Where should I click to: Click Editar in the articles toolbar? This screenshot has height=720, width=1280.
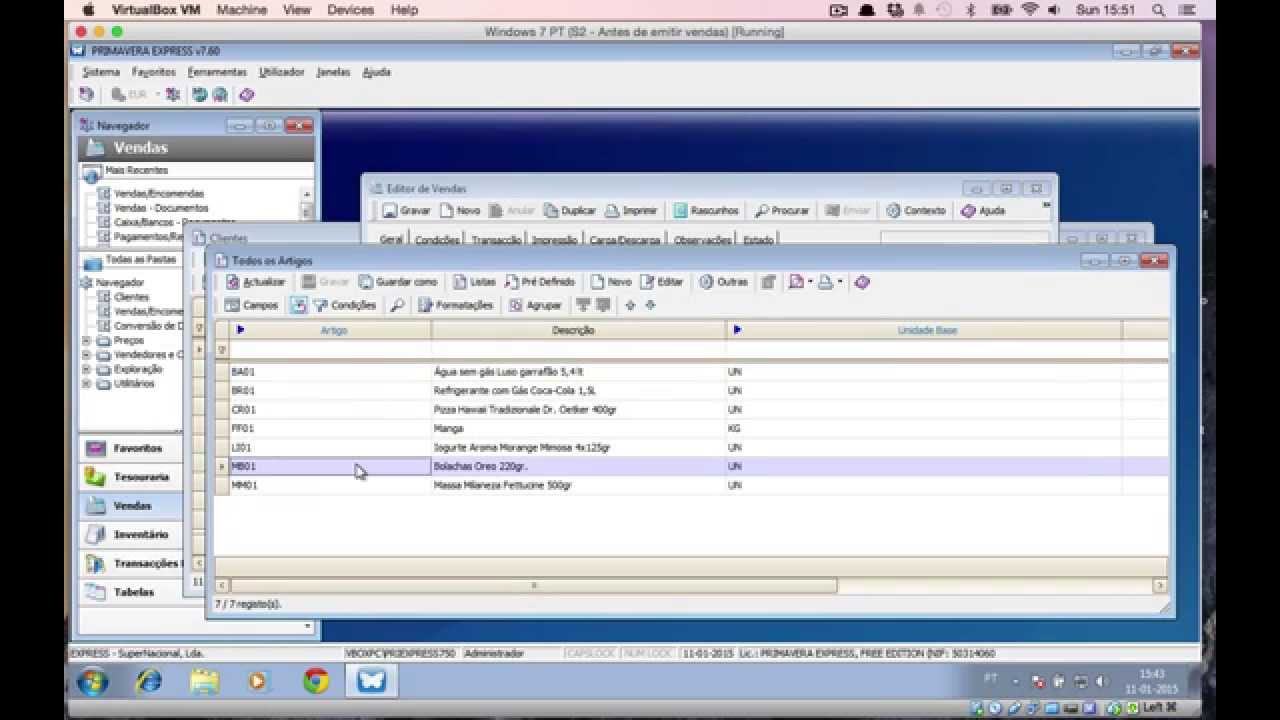tap(662, 282)
